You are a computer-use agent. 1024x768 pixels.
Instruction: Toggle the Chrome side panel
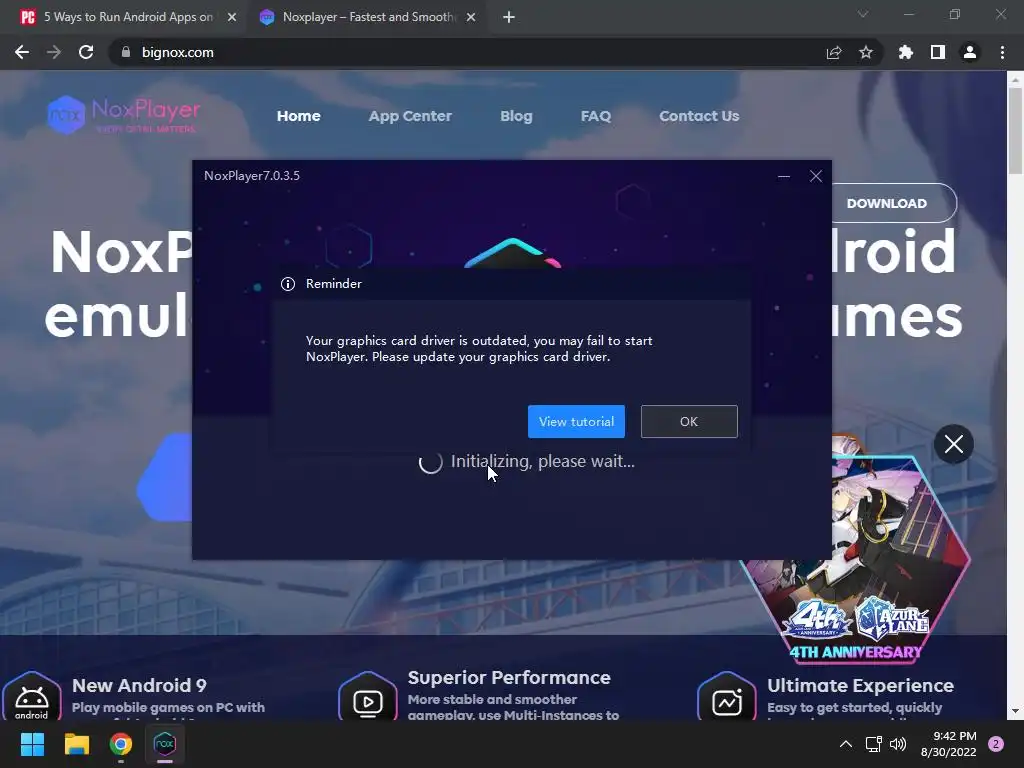point(938,52)
